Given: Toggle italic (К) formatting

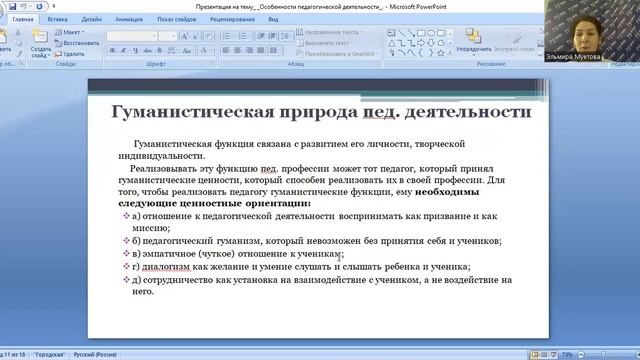Looking at the screenshot, I should pos(124,51).
